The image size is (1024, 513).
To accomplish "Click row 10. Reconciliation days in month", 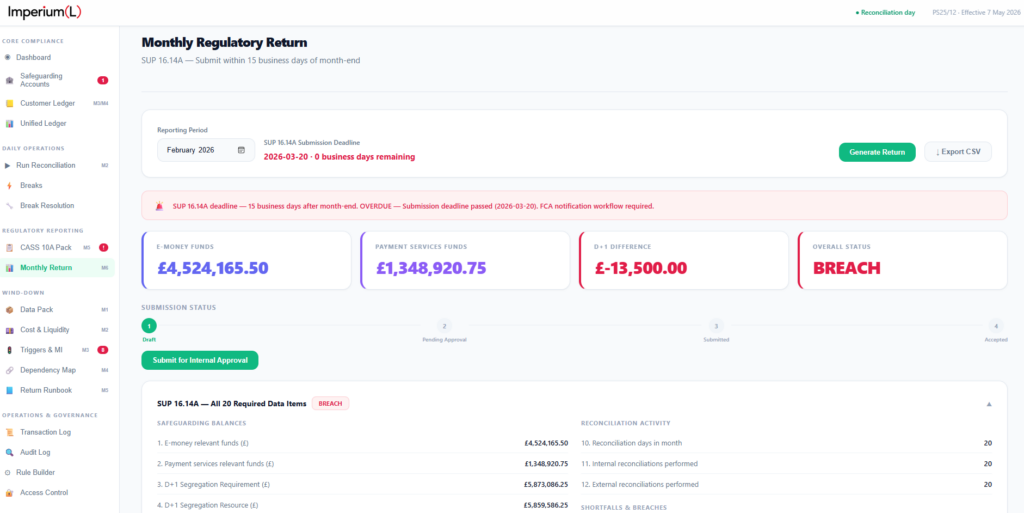I will click(786, 443).
